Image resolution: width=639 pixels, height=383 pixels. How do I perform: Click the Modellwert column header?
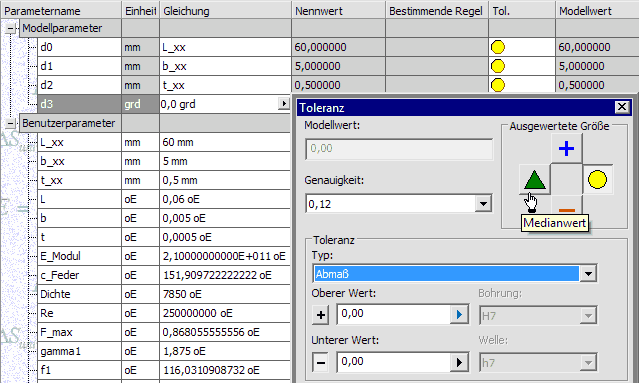pos(597,10)
